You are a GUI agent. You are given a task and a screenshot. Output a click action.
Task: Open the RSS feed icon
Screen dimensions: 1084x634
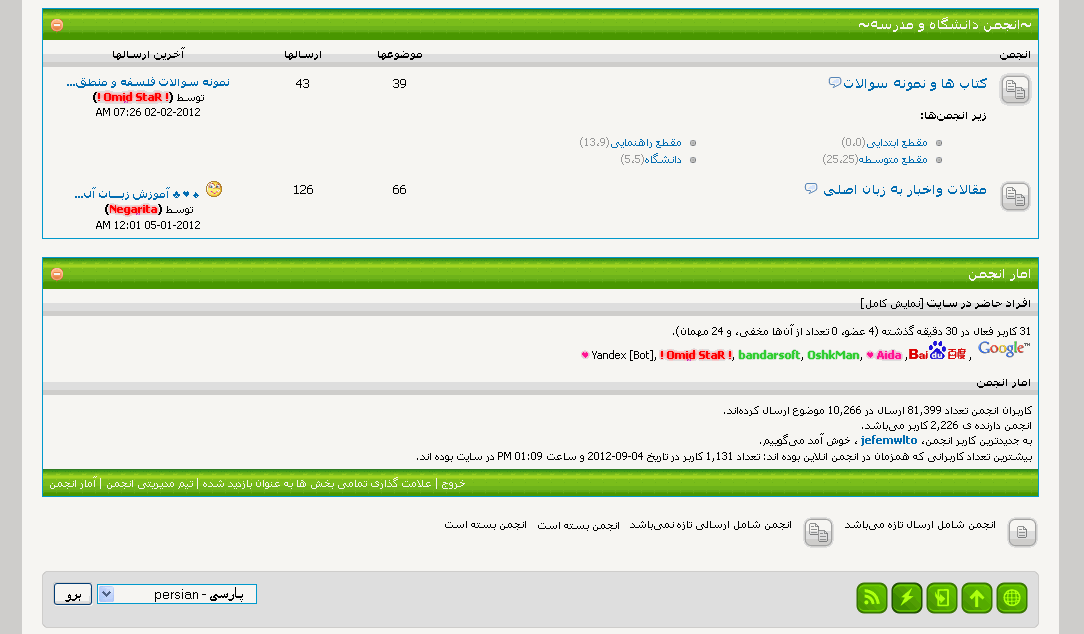[x=872, y=598]
